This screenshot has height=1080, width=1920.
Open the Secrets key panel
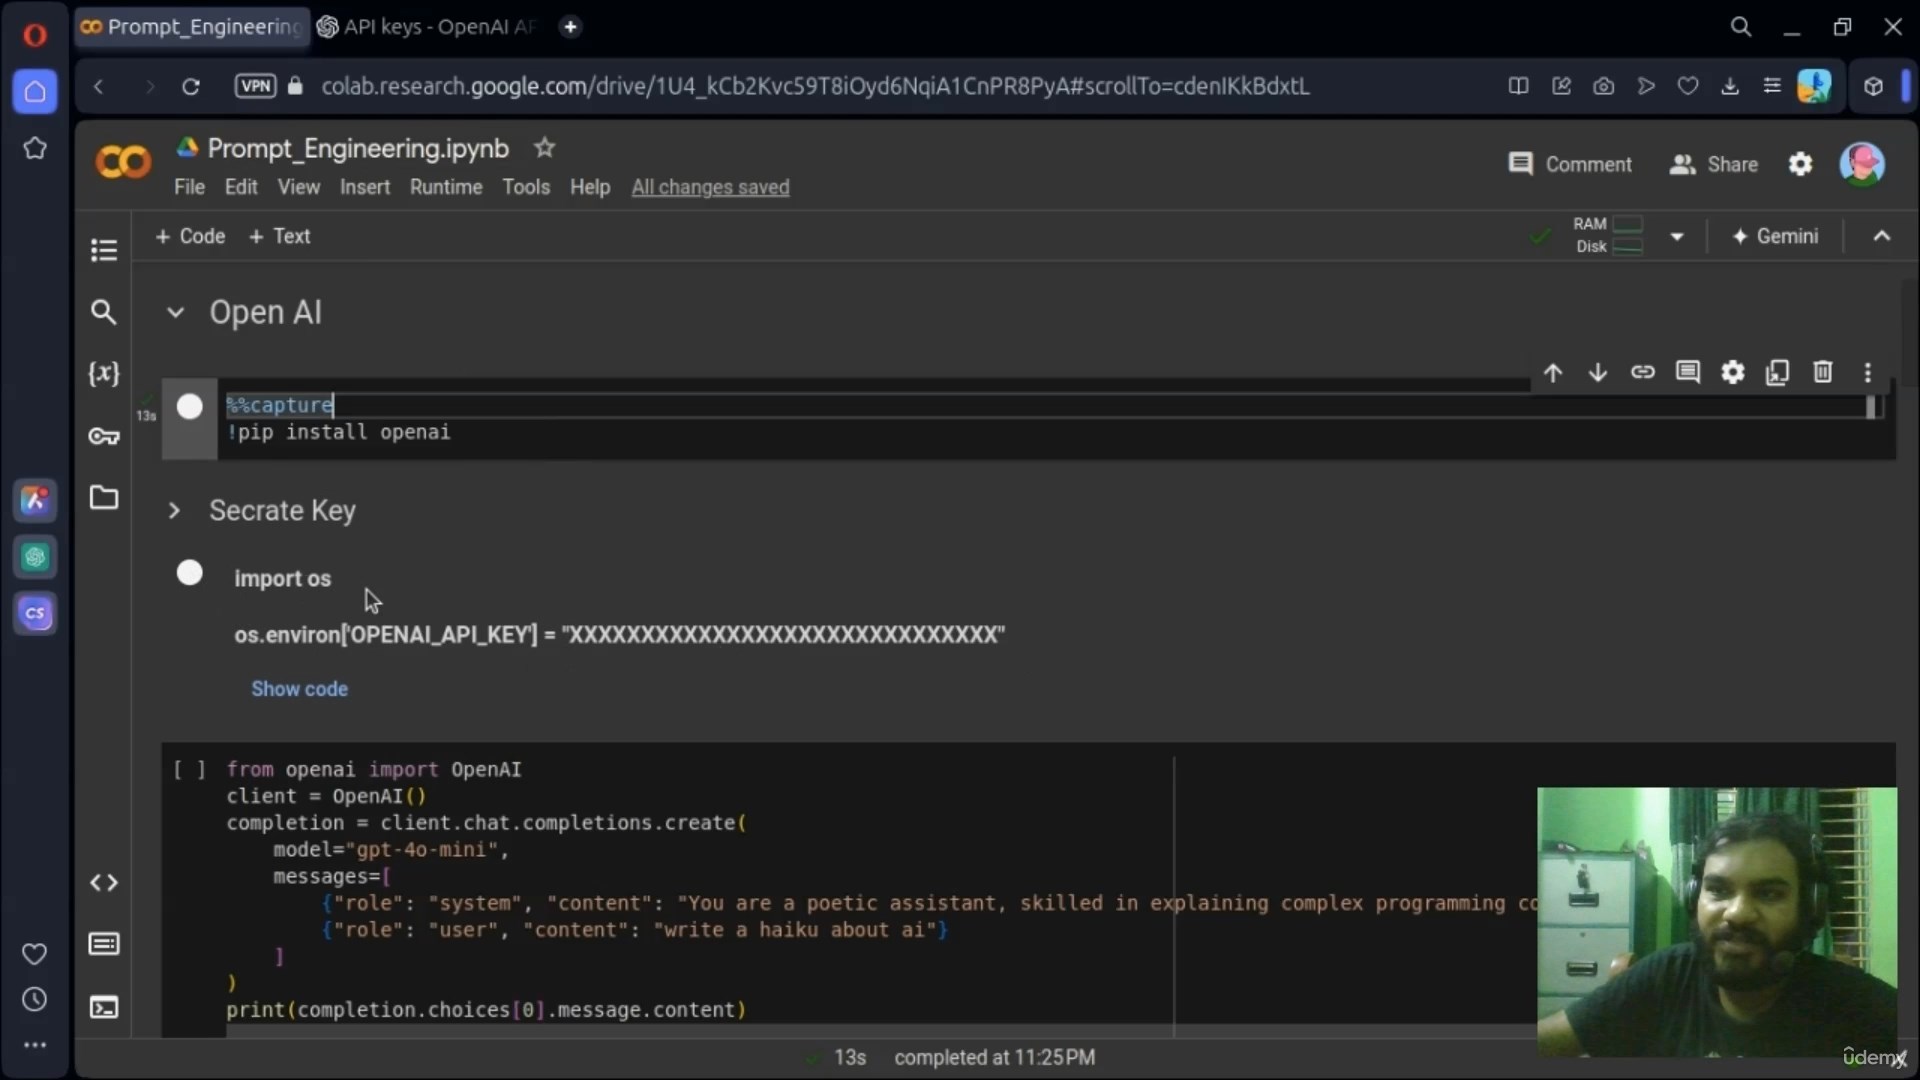[104, 436]
